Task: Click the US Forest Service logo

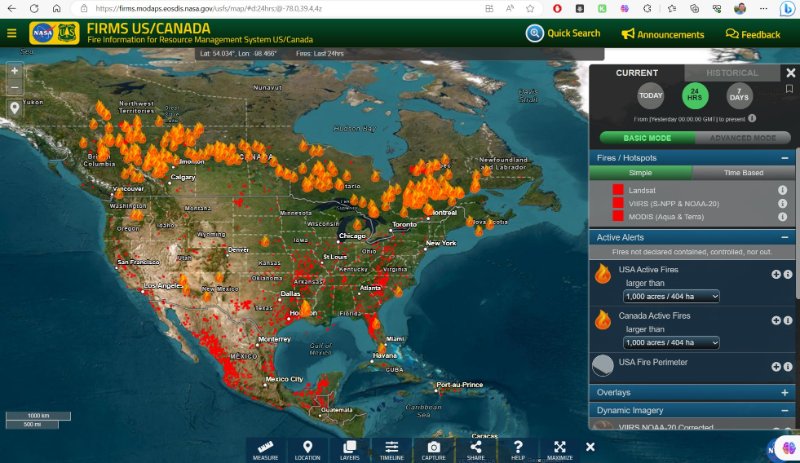Action: tap(67, 33)
